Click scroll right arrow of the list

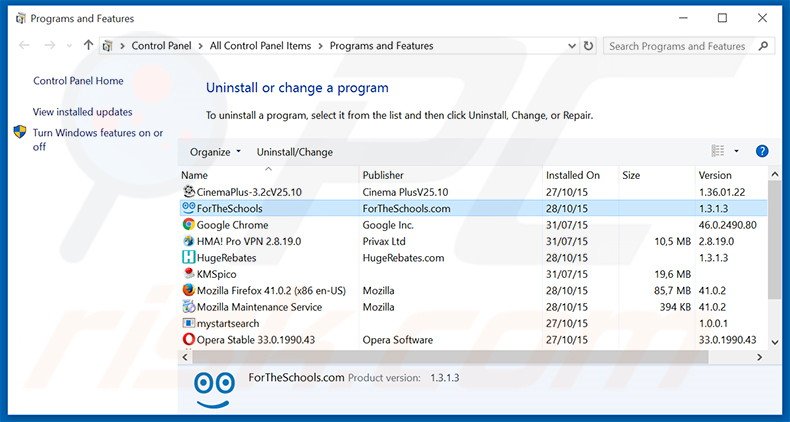click(x=759, y=357)
